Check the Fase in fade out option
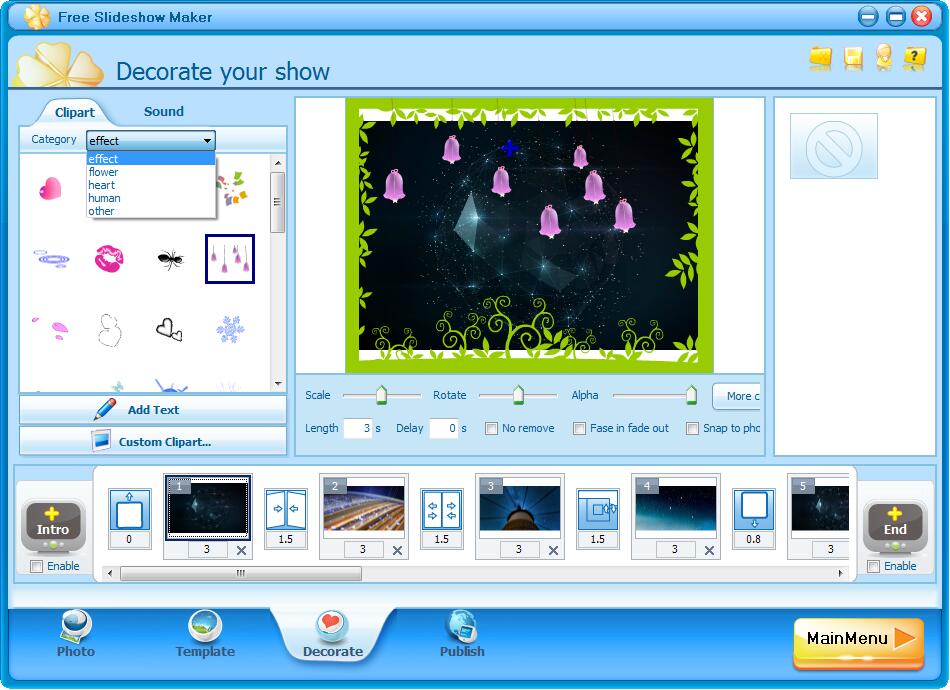The height and width of the screenshot is (690, 950). point(578,428)
